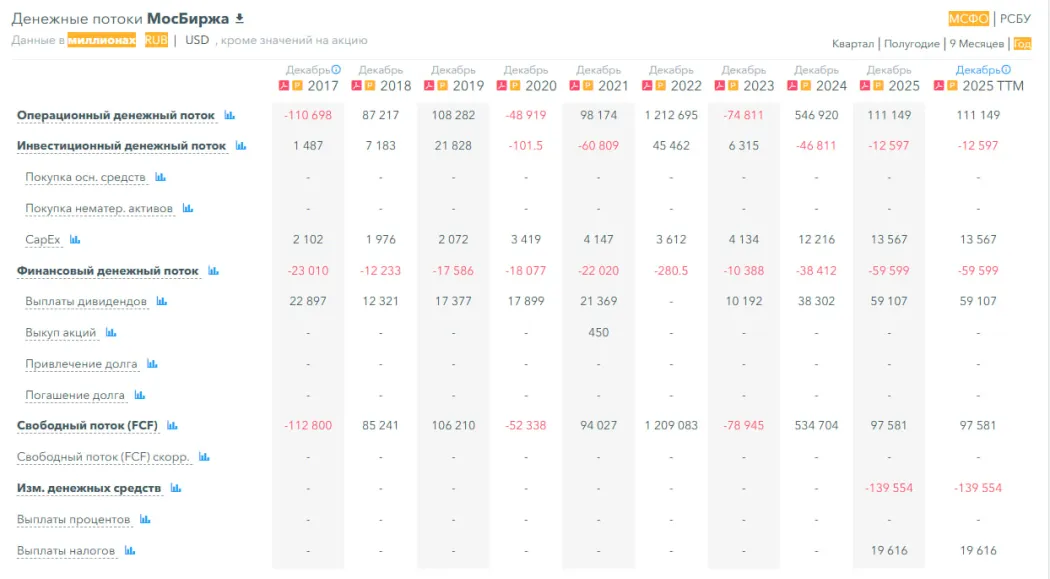
Task: Open chart for Свободный поток (FCF)
Action: click(172, 426)
